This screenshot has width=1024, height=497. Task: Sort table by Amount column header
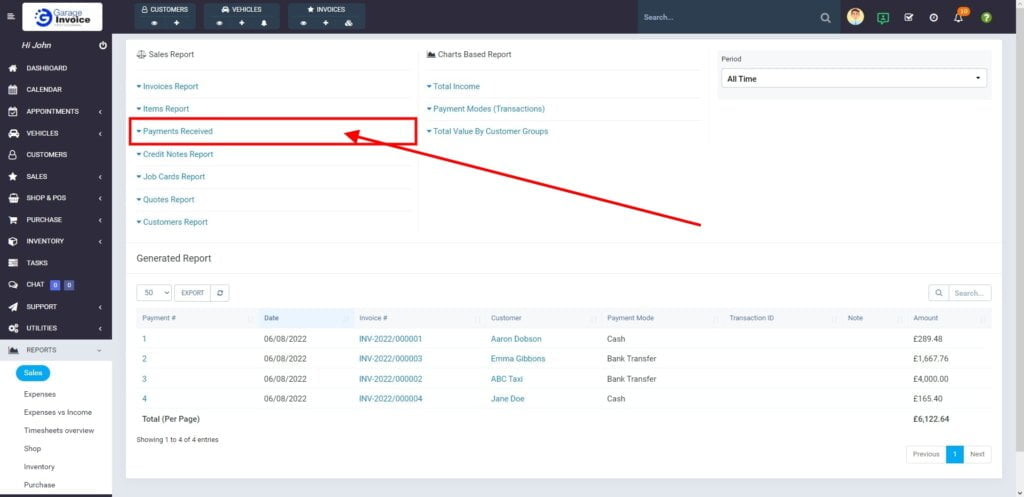click(x=950, y=318)
